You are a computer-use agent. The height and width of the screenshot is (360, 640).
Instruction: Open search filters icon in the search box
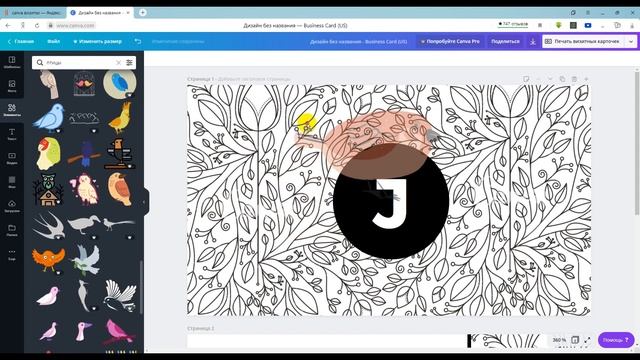pos(129,62)
